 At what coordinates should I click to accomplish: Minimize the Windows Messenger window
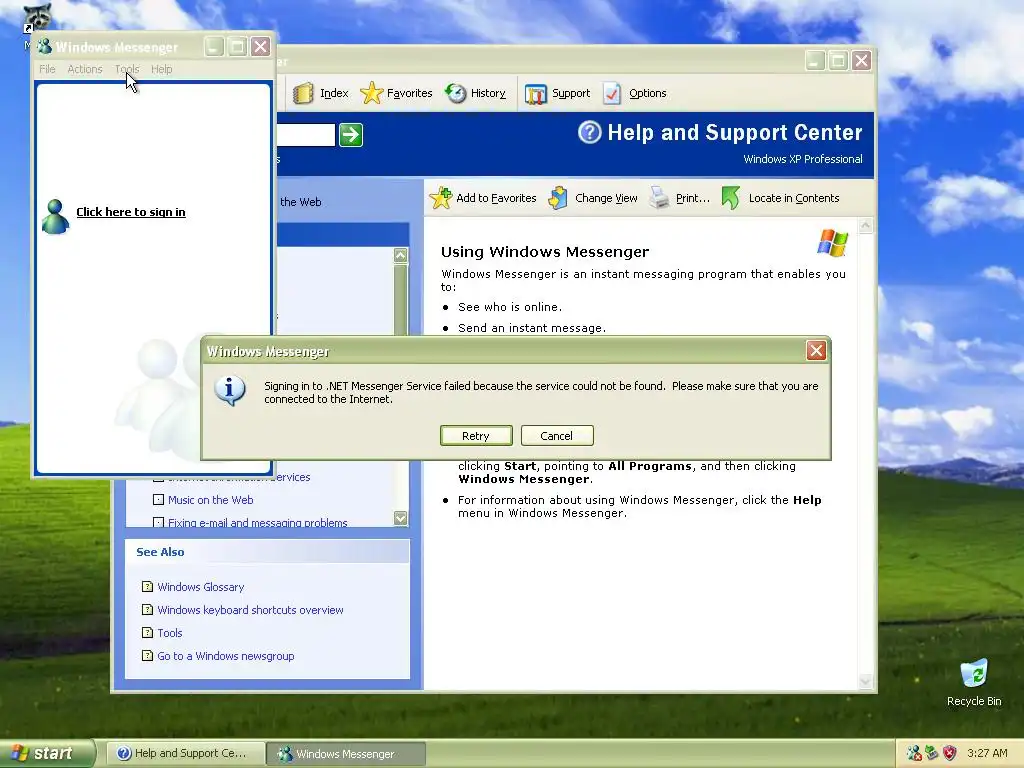(214, 46)
